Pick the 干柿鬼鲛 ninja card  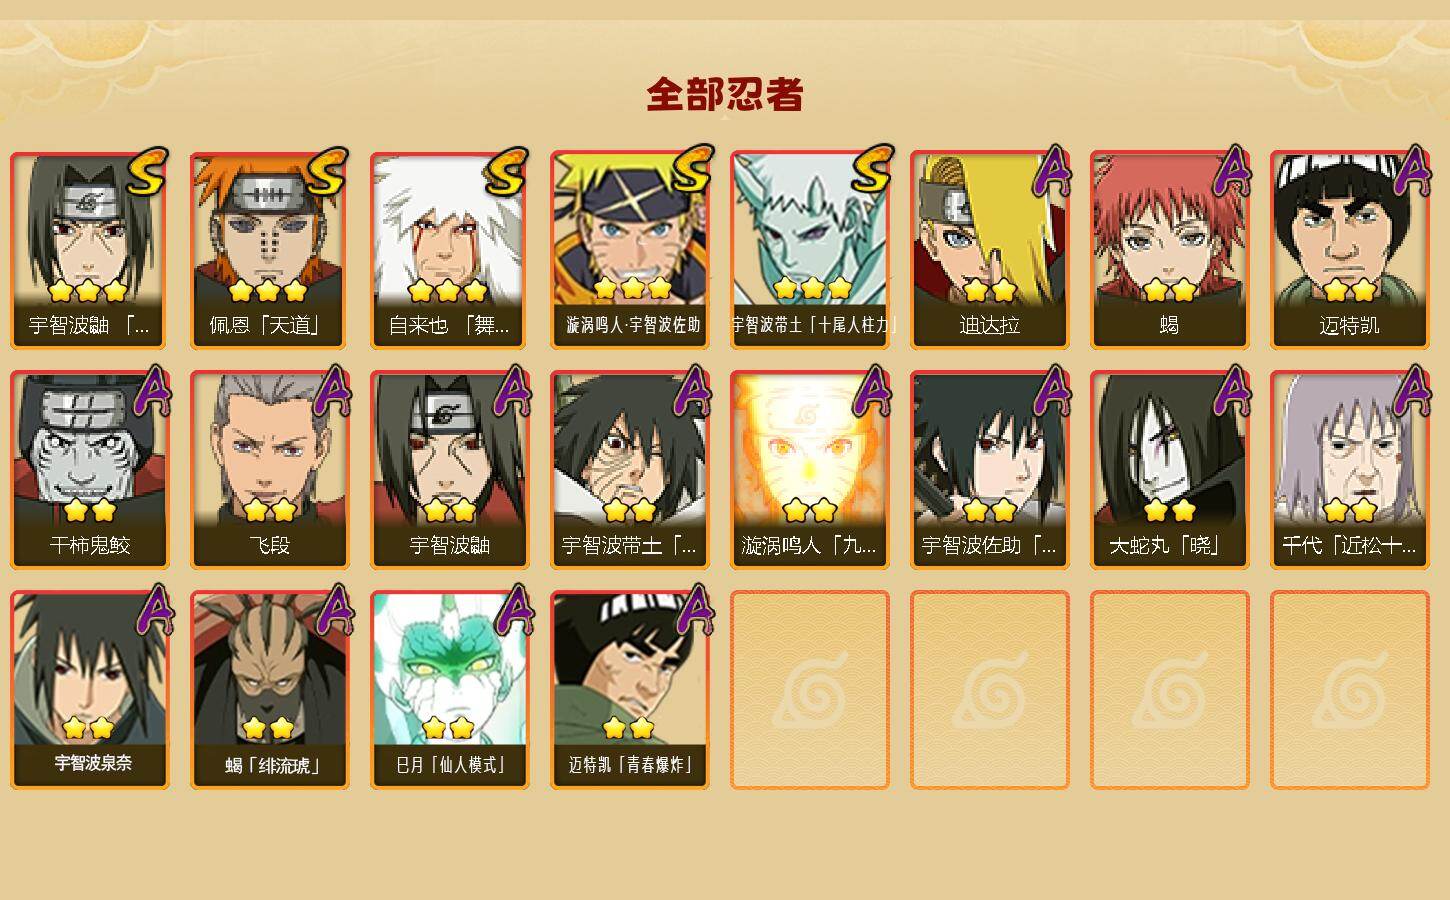[x=89, y=470]
